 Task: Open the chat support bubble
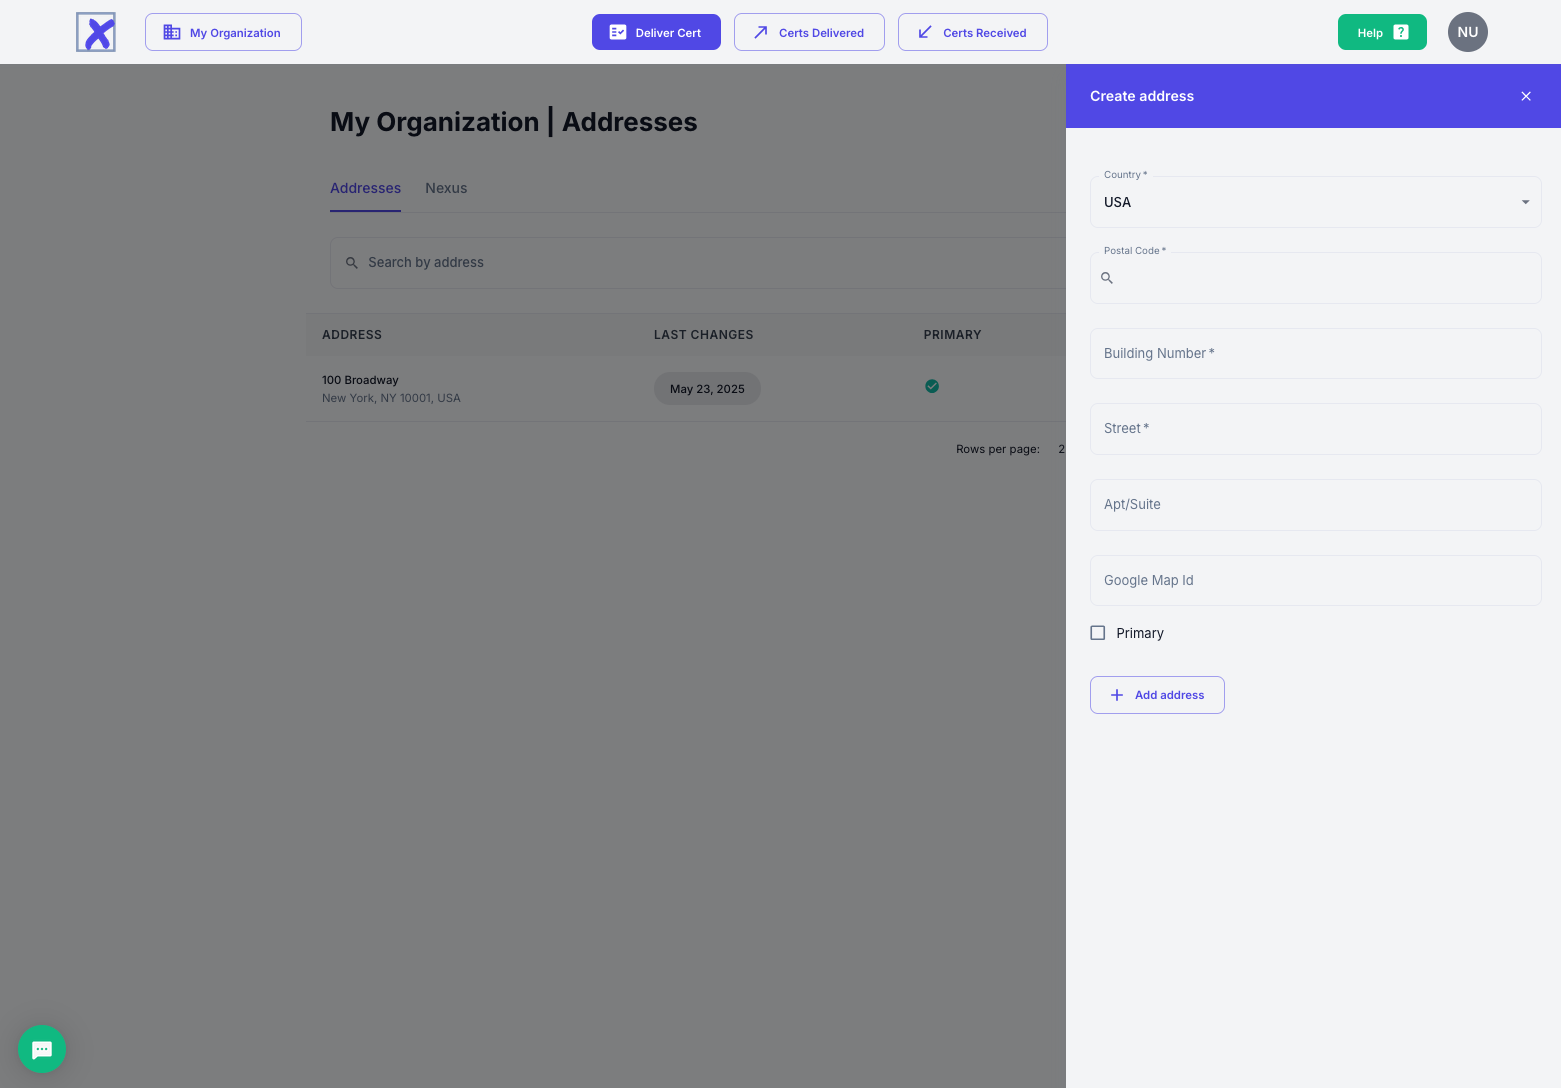(42, 1049)
